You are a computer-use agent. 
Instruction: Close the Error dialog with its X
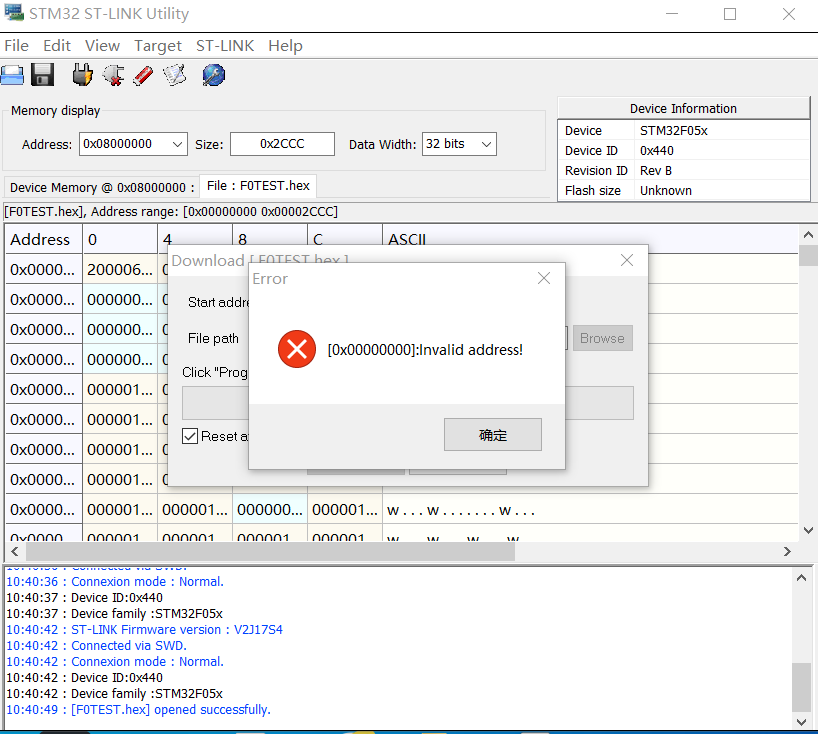pos(544,278)
